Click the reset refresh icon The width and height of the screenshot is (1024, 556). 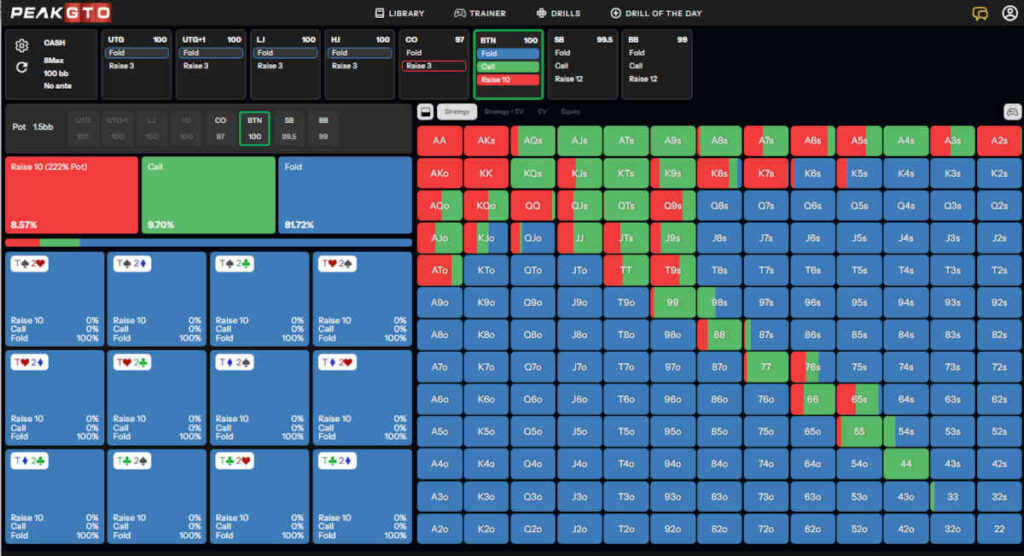[22, 67]
